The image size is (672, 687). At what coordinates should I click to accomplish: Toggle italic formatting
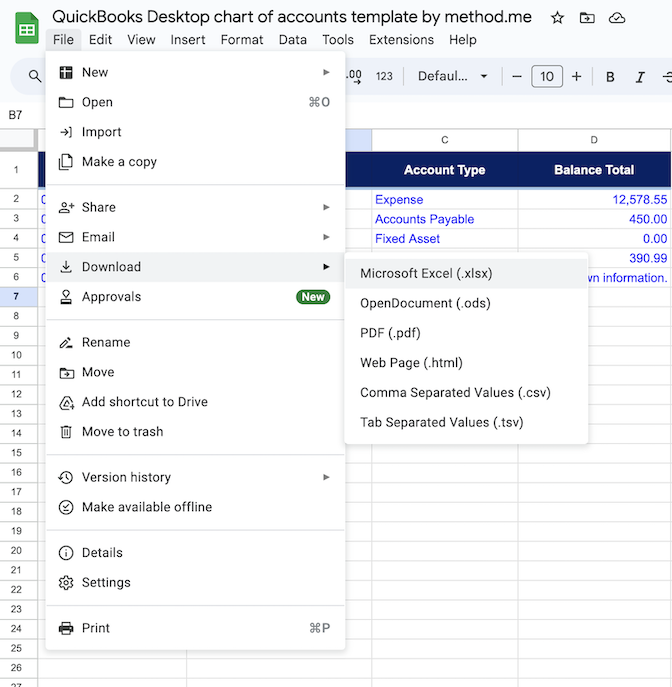click(x=640, y=77)
